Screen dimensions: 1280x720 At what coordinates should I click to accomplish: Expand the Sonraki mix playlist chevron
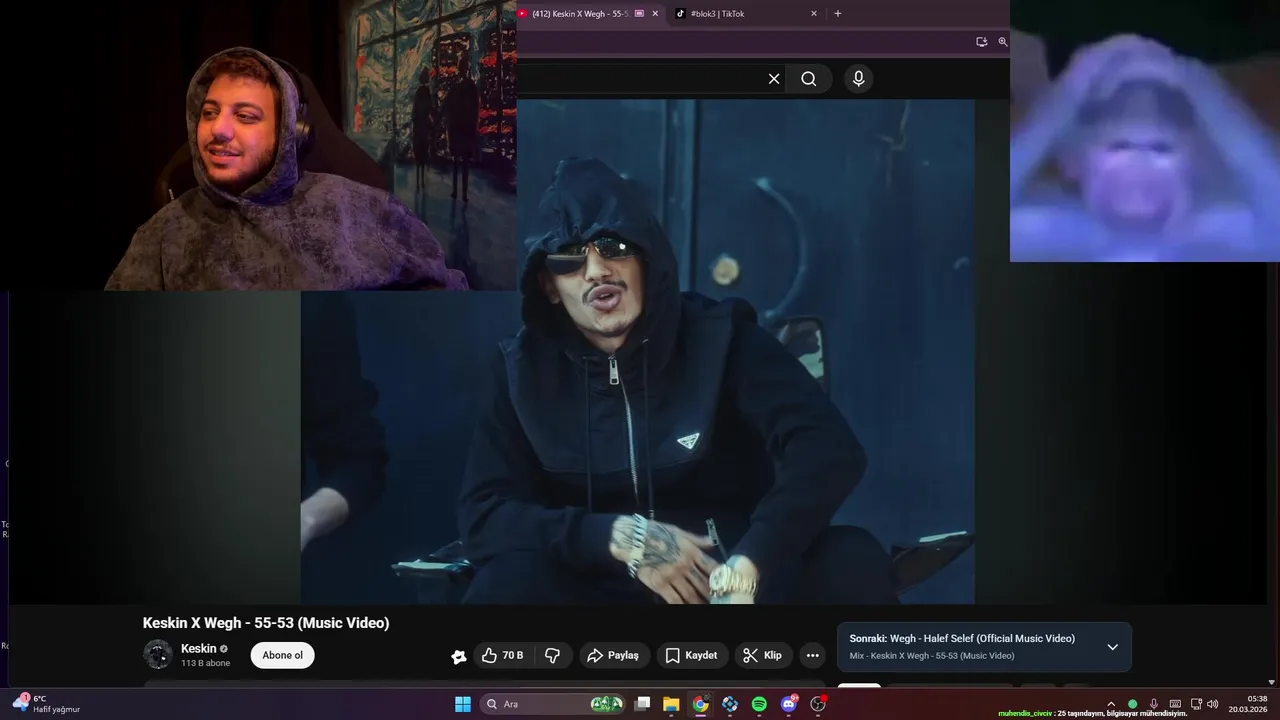point(1112,647)
